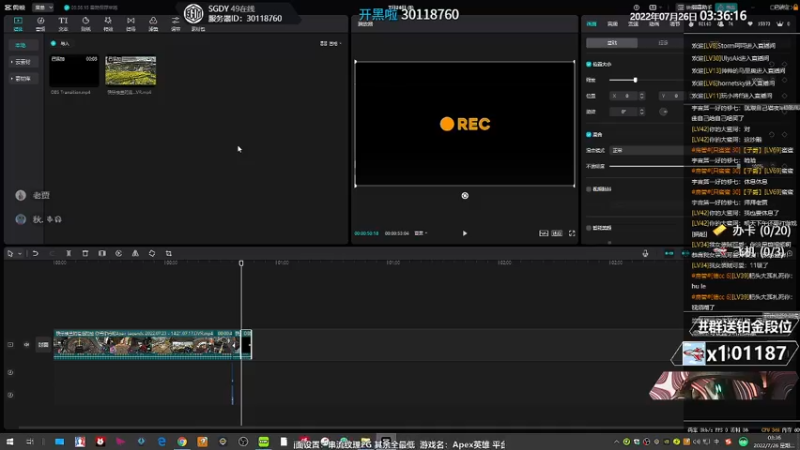Select the green landscape video thumbnail

(x=131, y=70)
